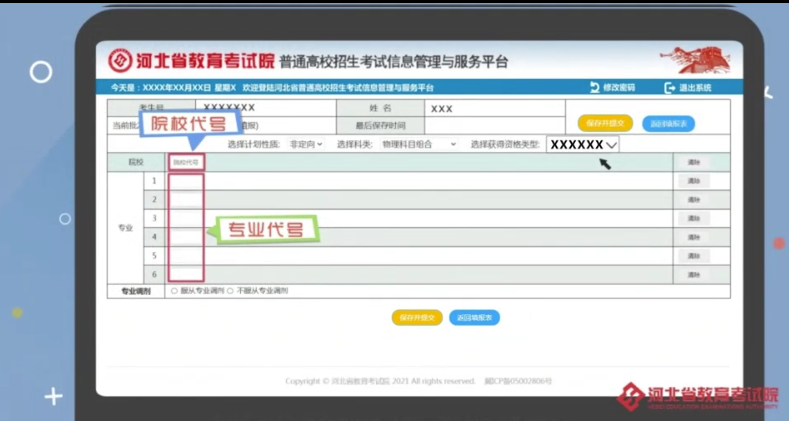Screen dimensions: 789x421
Task: Click the 退出系统 link
Action: tap(695, 88)
